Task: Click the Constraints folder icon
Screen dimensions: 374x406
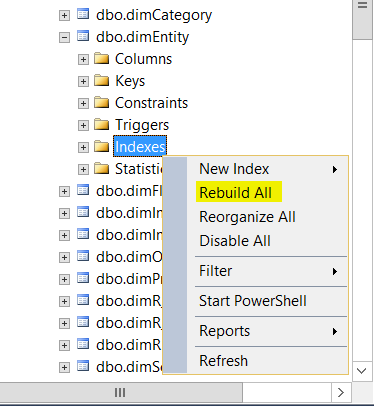Action: click(x=102, y=102)
